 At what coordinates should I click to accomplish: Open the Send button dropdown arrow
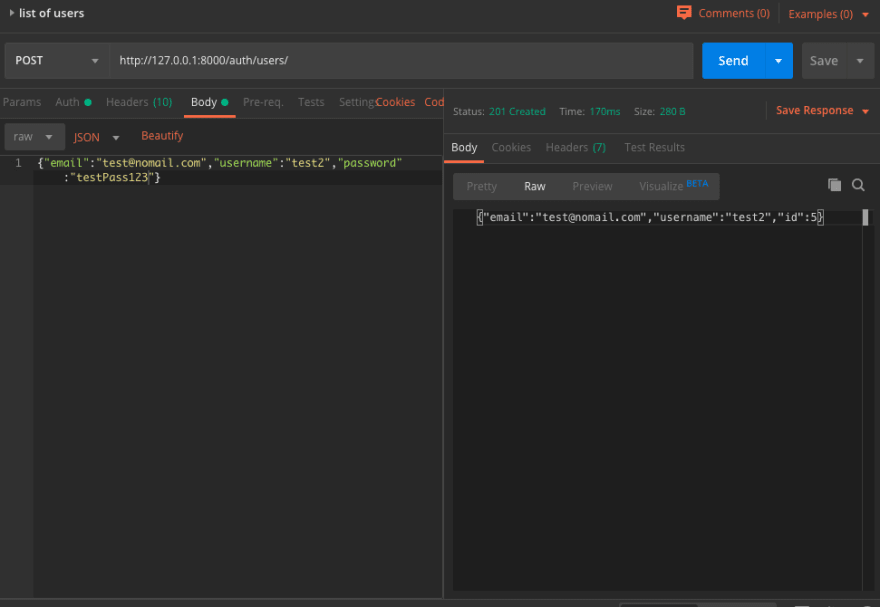point(778,61)
